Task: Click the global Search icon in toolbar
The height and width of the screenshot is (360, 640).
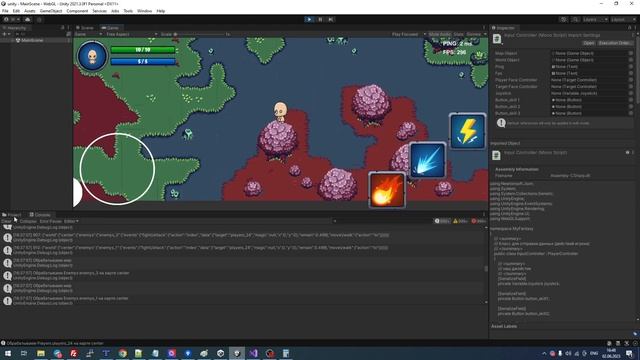Action: (x=575, y=19)
